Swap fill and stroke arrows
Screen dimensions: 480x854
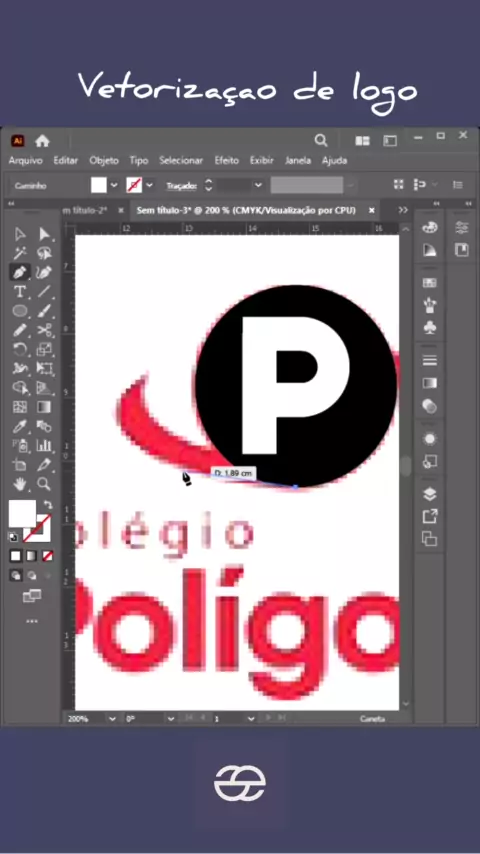point(47,505)
